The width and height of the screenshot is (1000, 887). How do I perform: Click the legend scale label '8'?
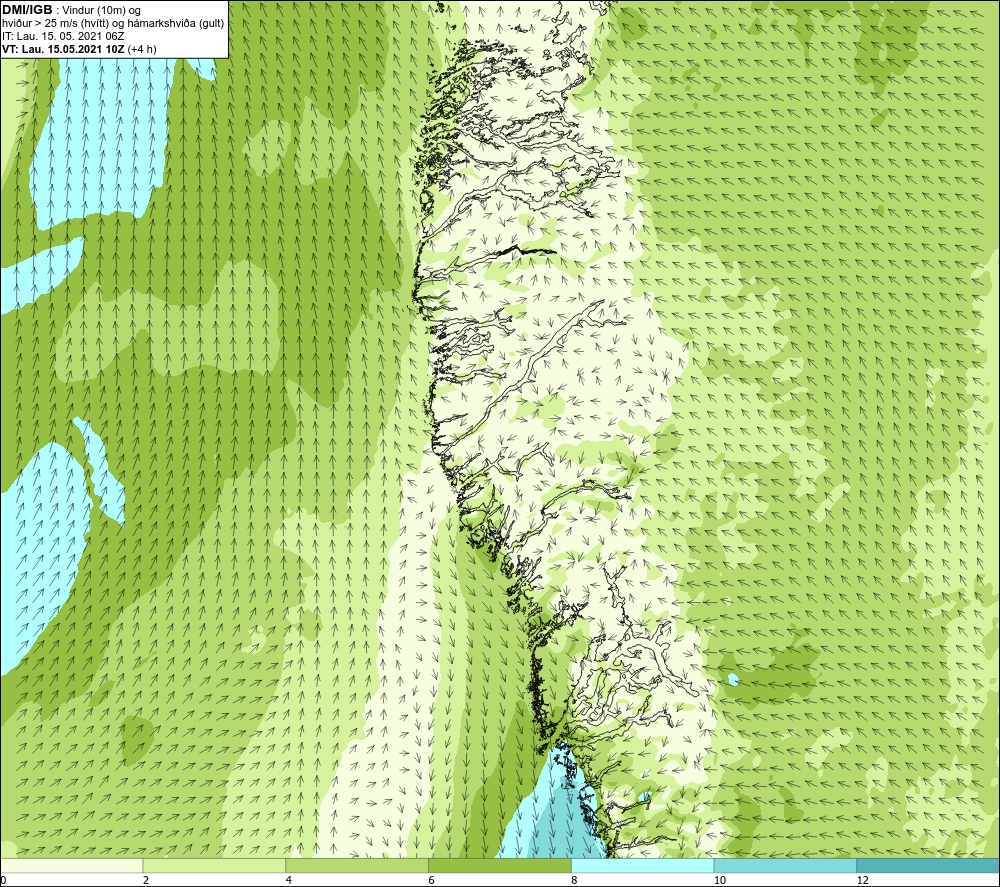[575, 880]
